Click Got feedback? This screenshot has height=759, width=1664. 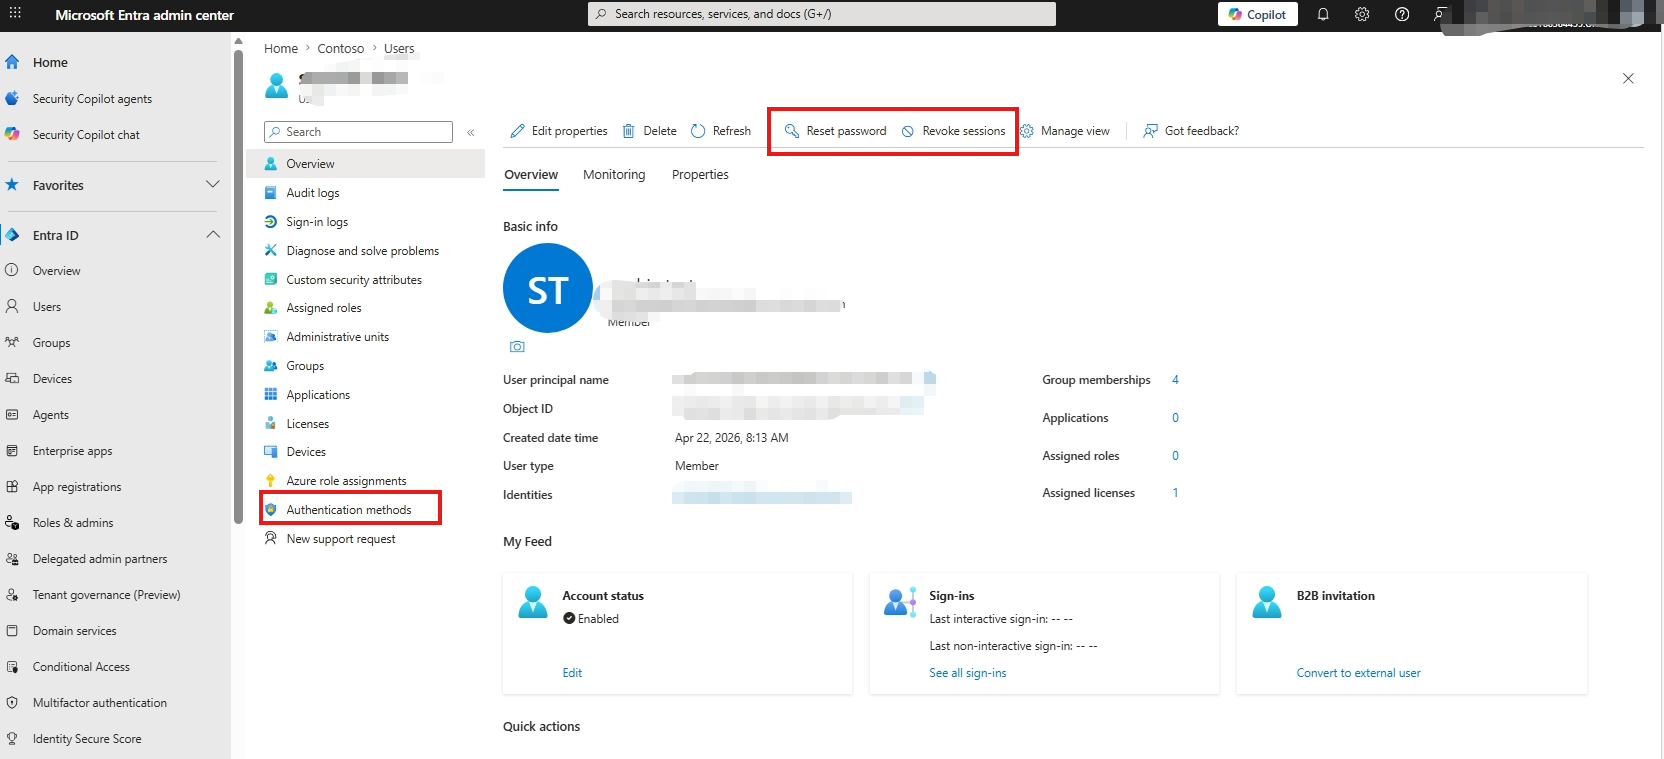coord(1191,131)
